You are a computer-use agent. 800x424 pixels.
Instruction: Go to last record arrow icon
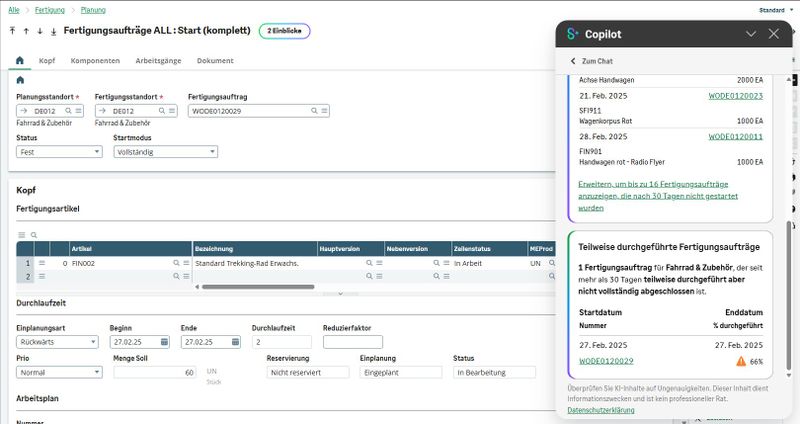tap(53, 31)
